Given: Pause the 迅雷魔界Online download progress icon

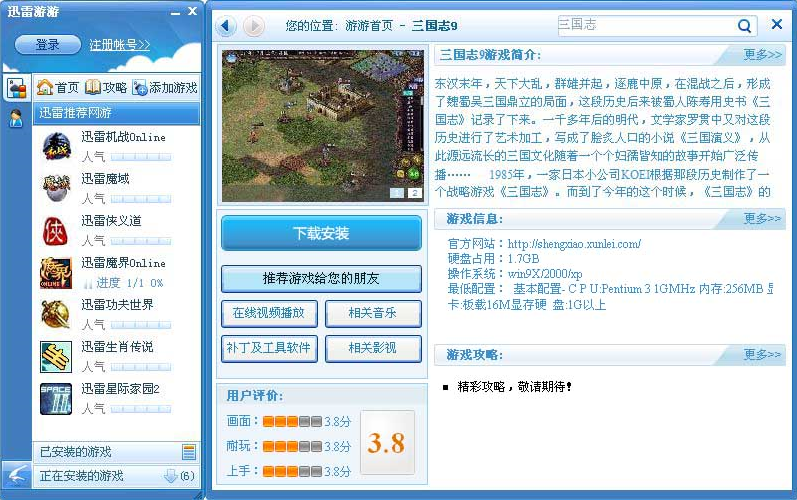Looking at the screenshot, I should (88, 283).
